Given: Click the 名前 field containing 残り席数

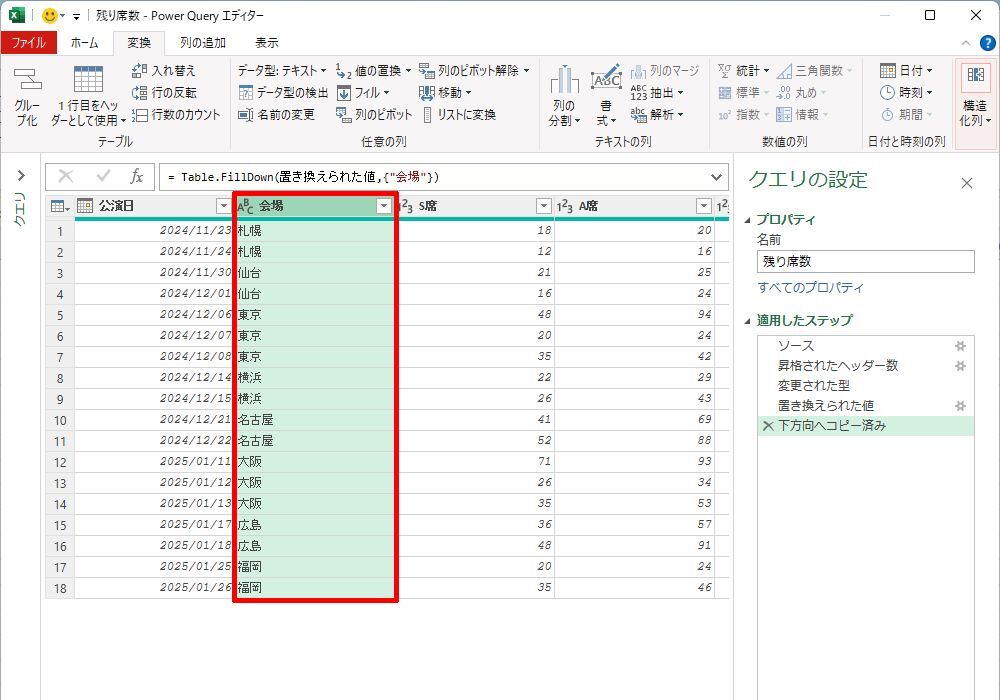Looking at the screenshot, I should [x=864, y=262].
